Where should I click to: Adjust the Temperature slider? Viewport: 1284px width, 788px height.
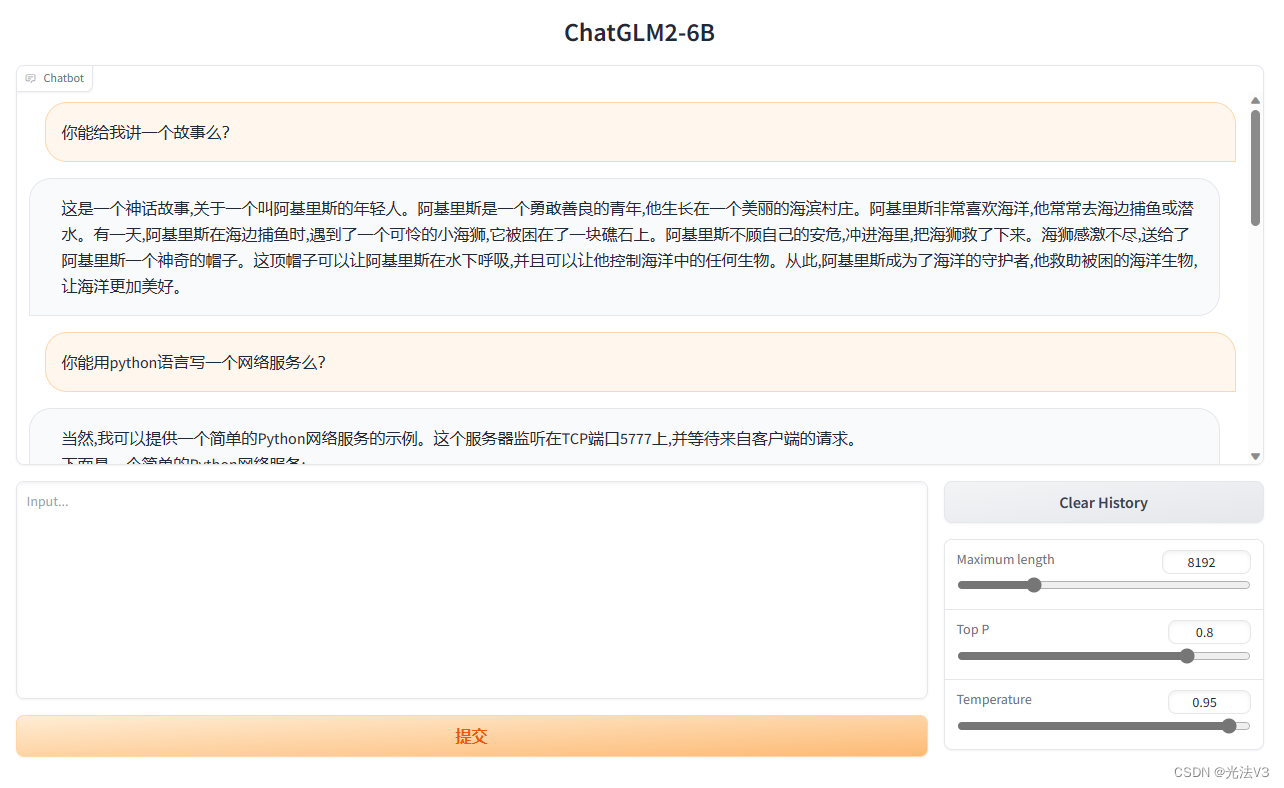click(1103, 726)
